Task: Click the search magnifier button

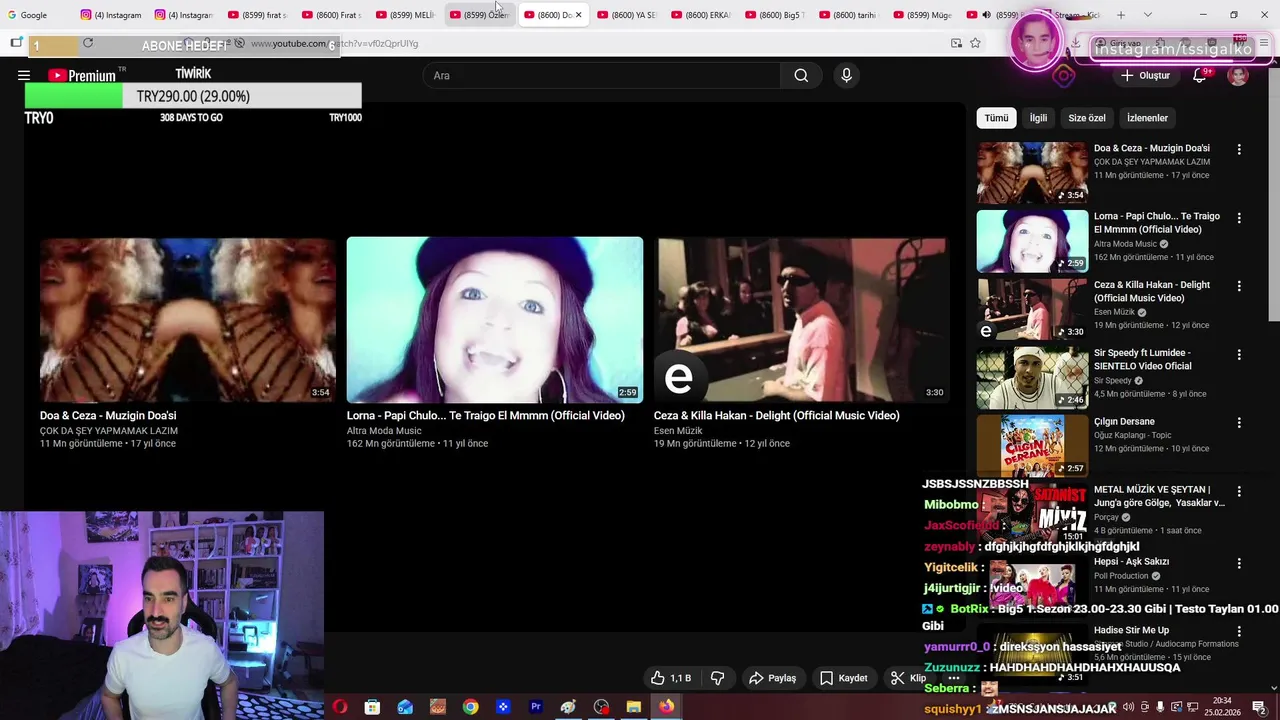Action: coord(801,75)
